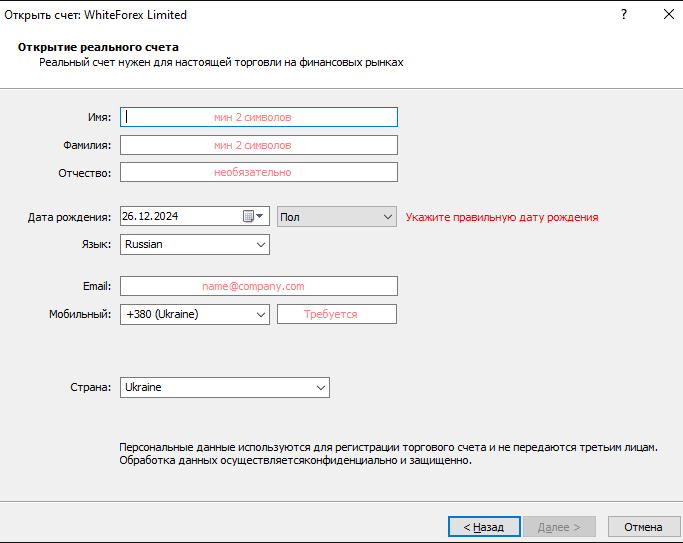The width and height of the screenshot is (683, 543).
Task: Click the Дата рождения label
Action: 69,217
